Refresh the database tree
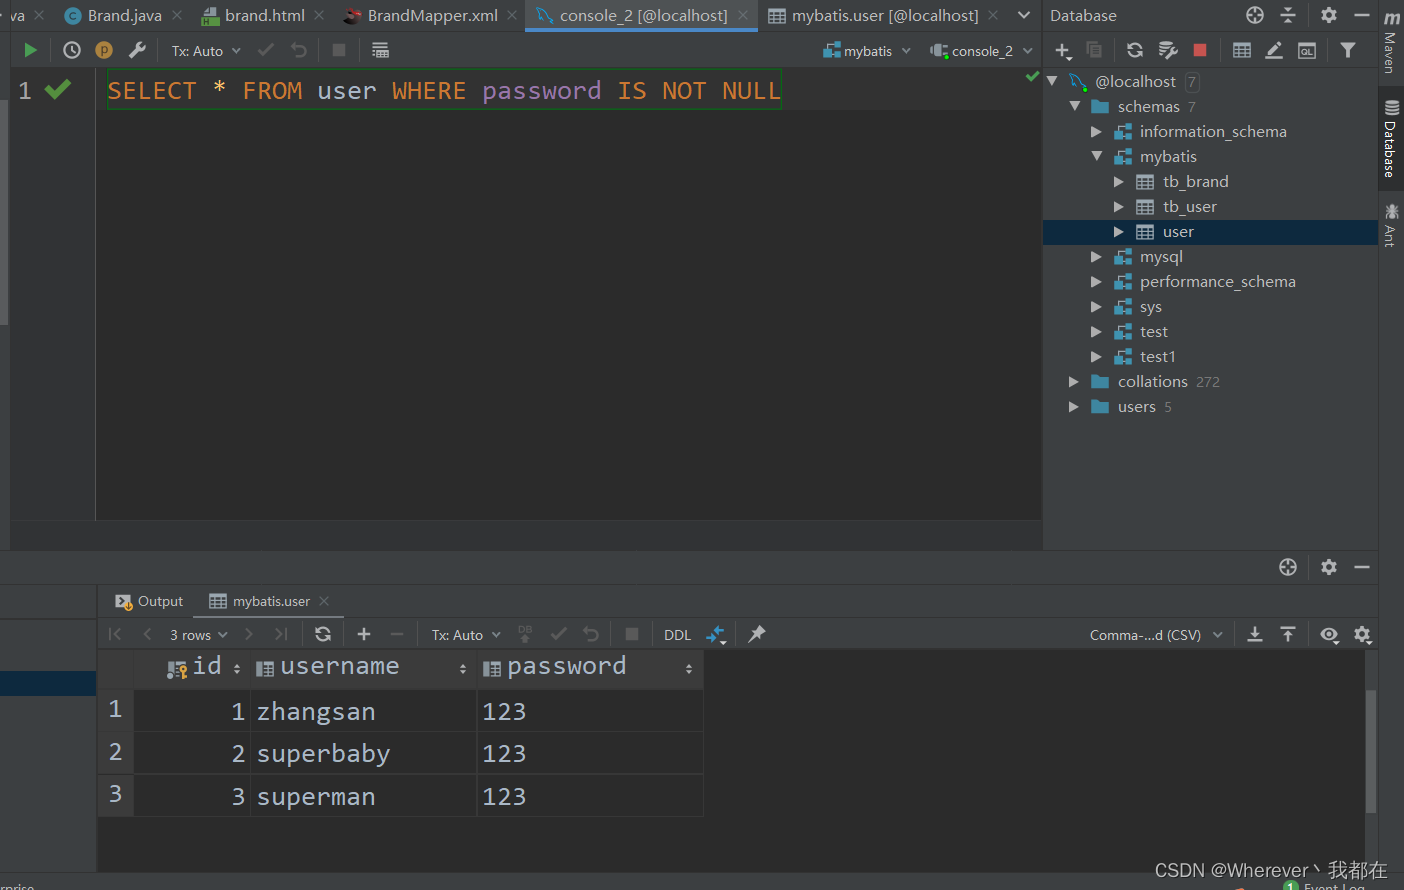1404x890 pixels. [1134, 50]
